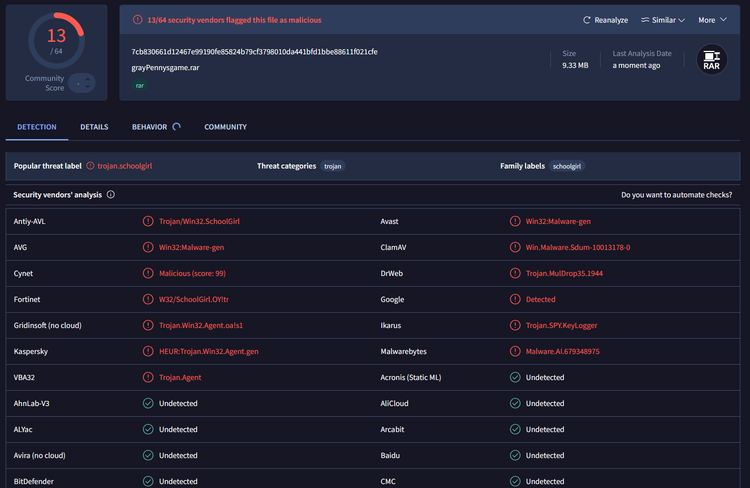Screen dimensions: 750x488
Task: Click the alert icon in the Malwarebytes row
Action: [x=515, y=352]
